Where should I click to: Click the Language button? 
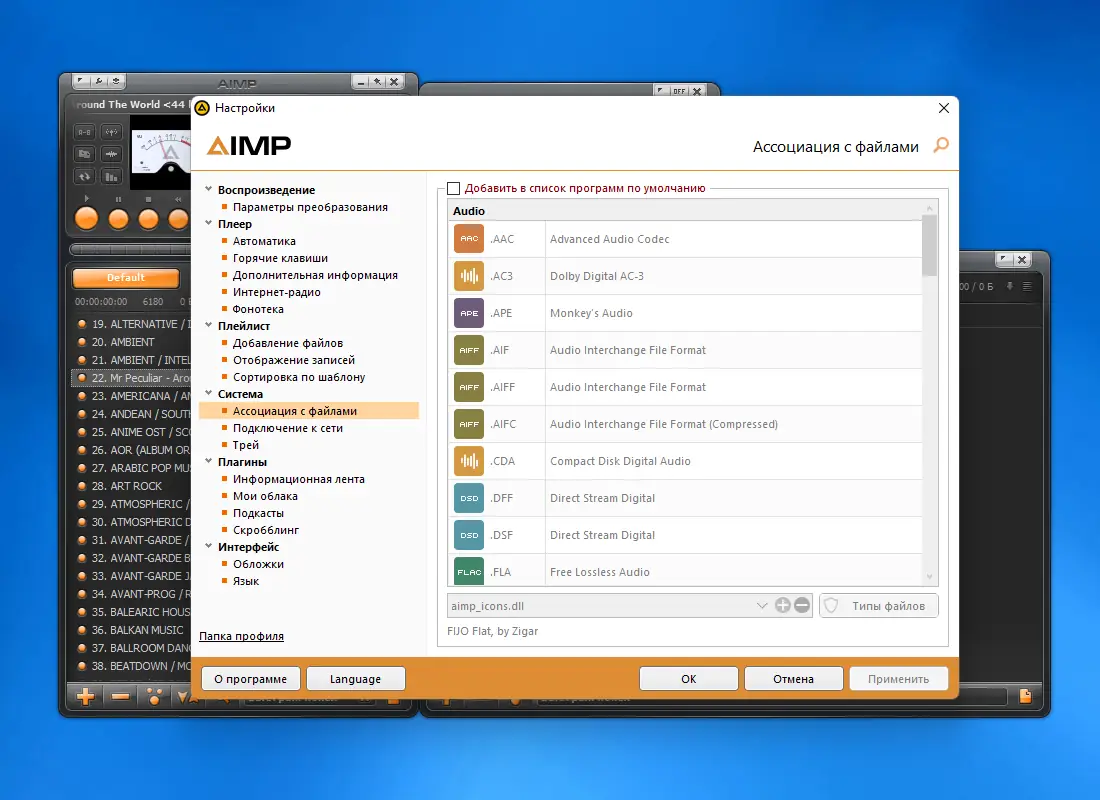(355, 679)
